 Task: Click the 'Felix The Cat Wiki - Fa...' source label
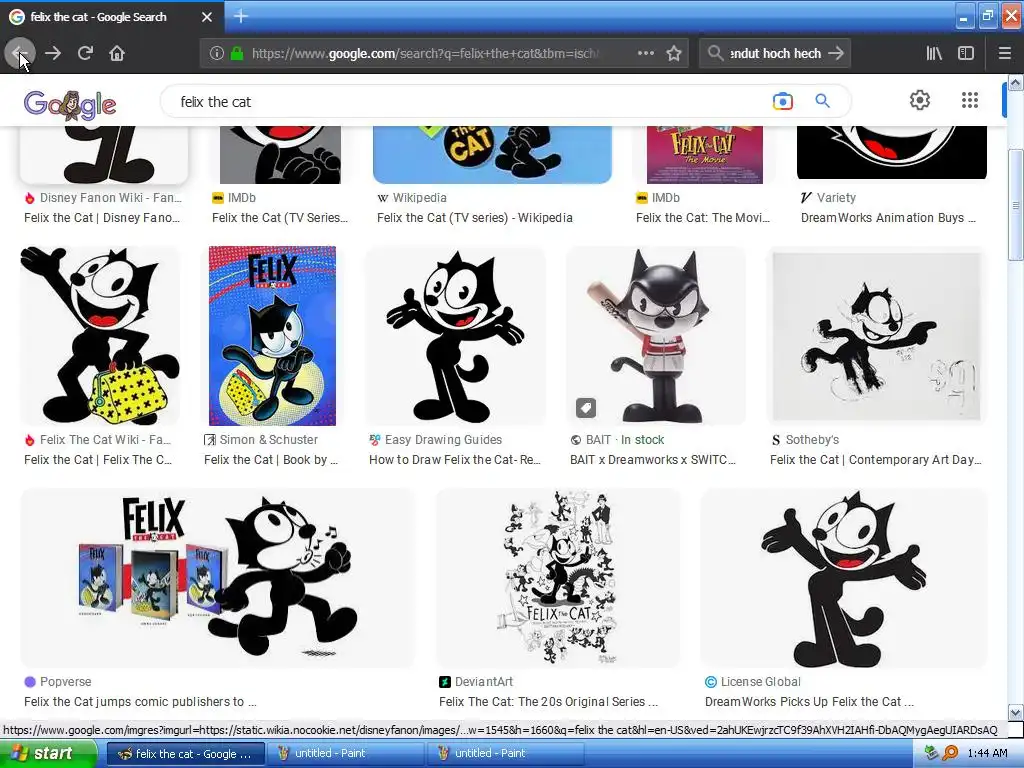coord(104,440)
